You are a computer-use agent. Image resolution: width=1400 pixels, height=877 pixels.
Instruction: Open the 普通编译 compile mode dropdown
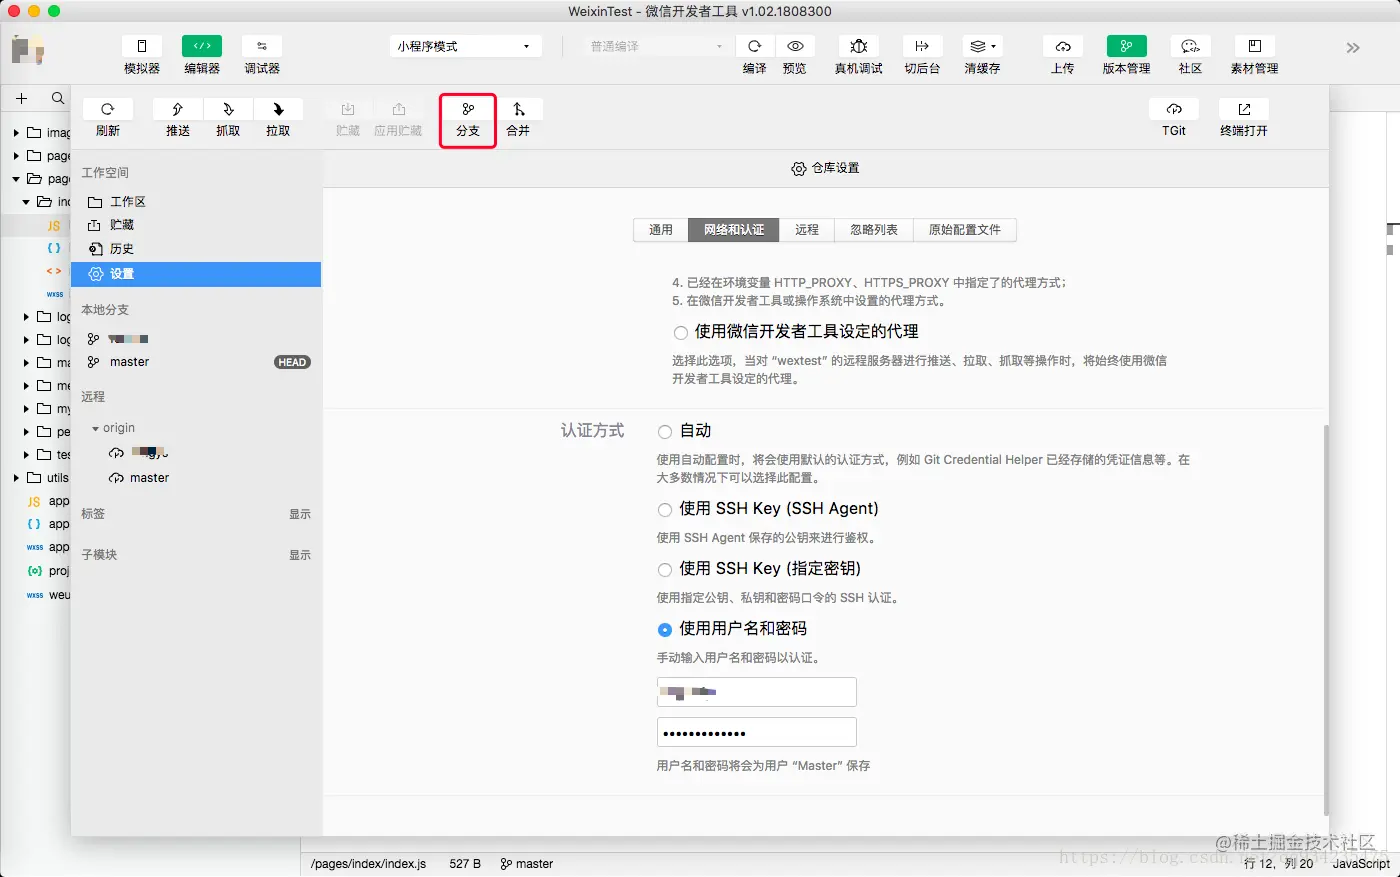click(x=657, y=46)
